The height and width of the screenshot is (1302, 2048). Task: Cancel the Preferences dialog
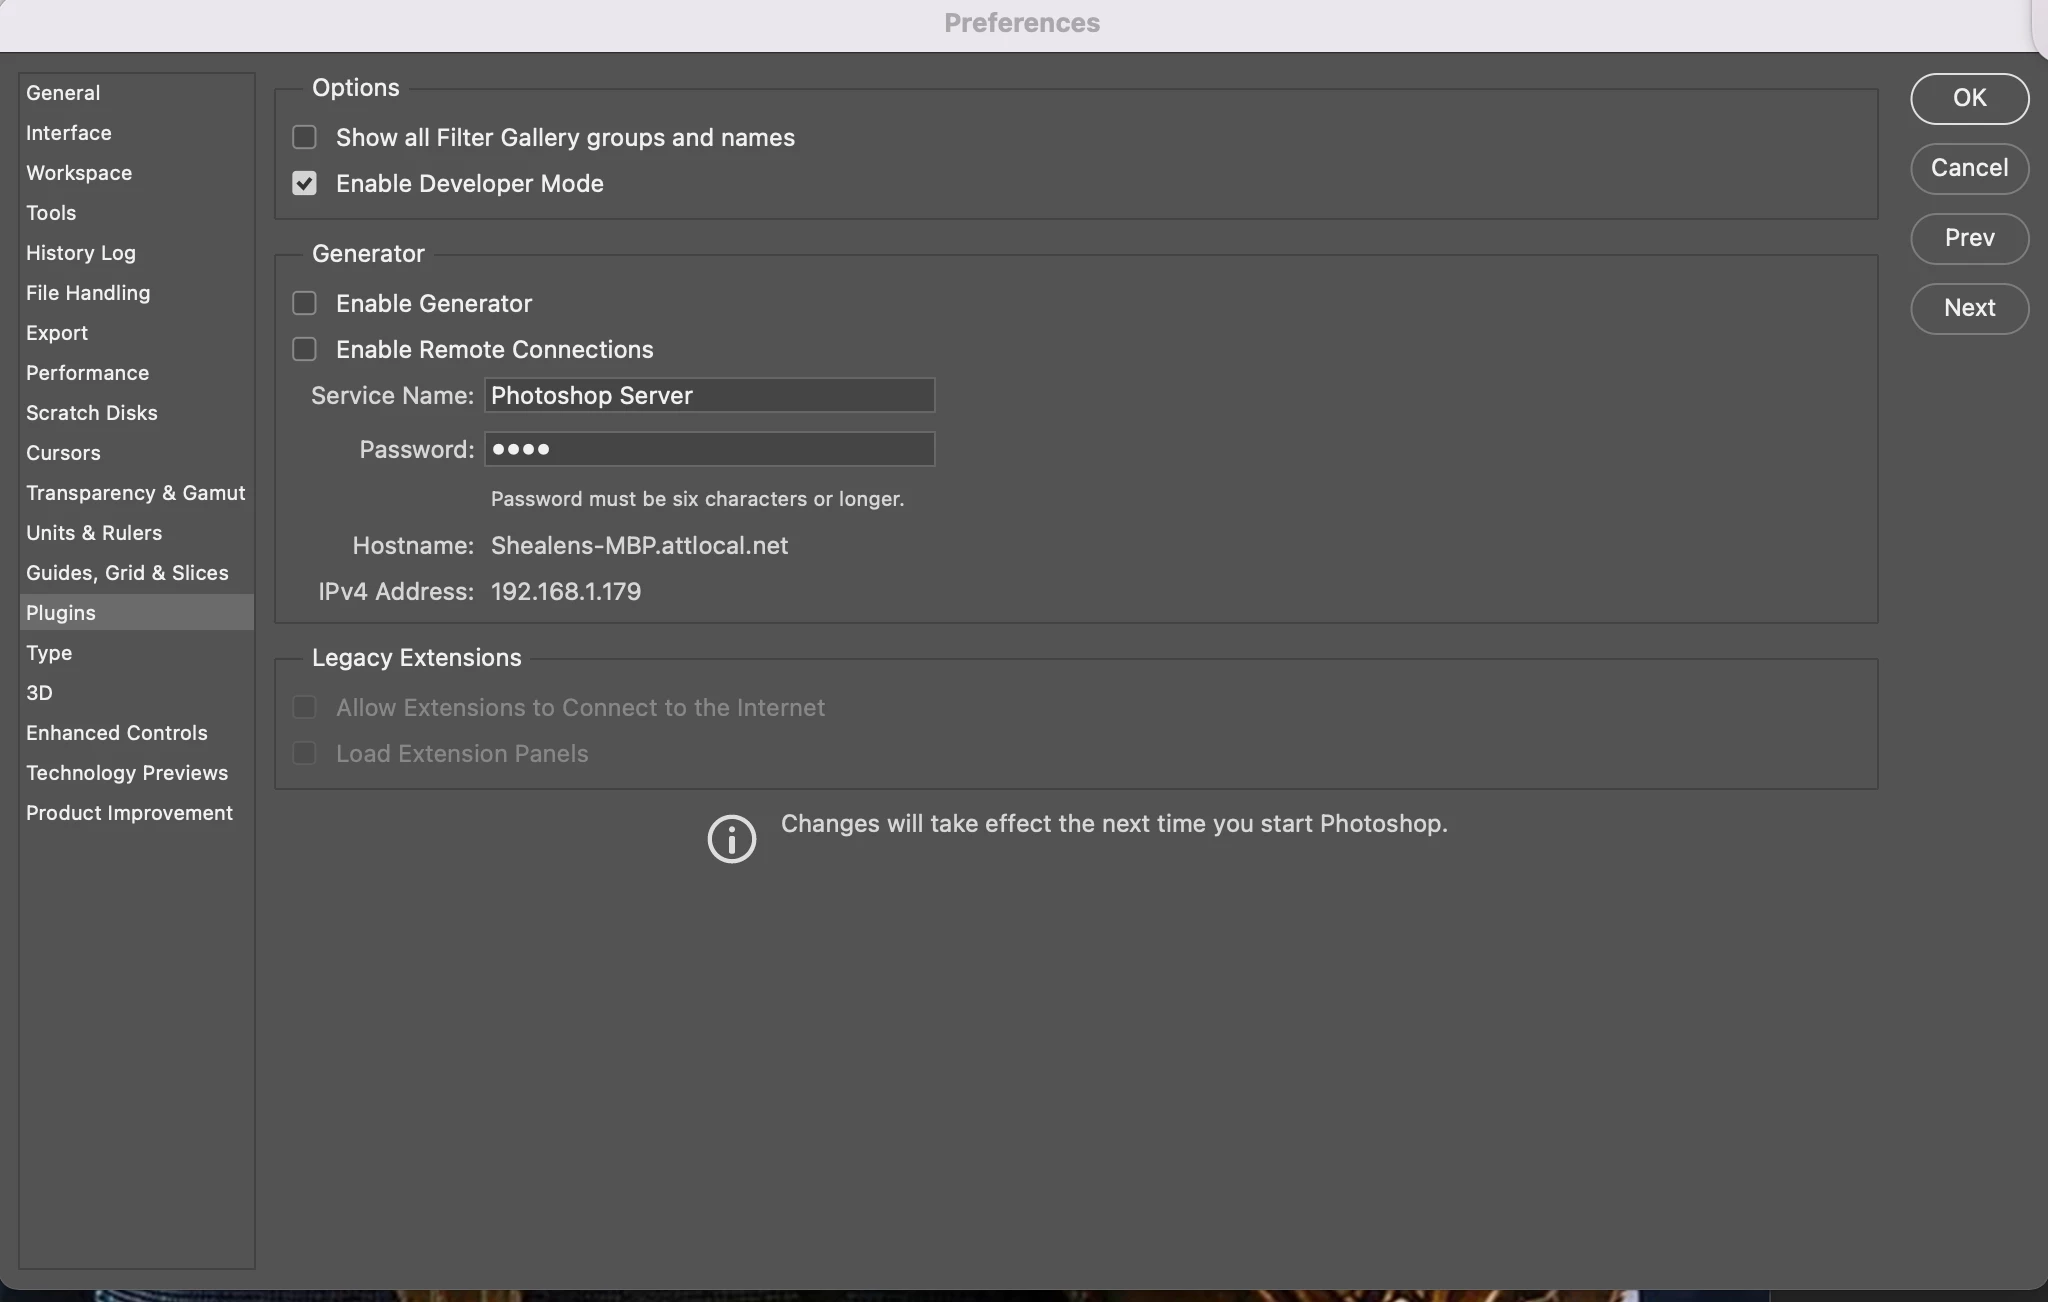(1968, 168)
